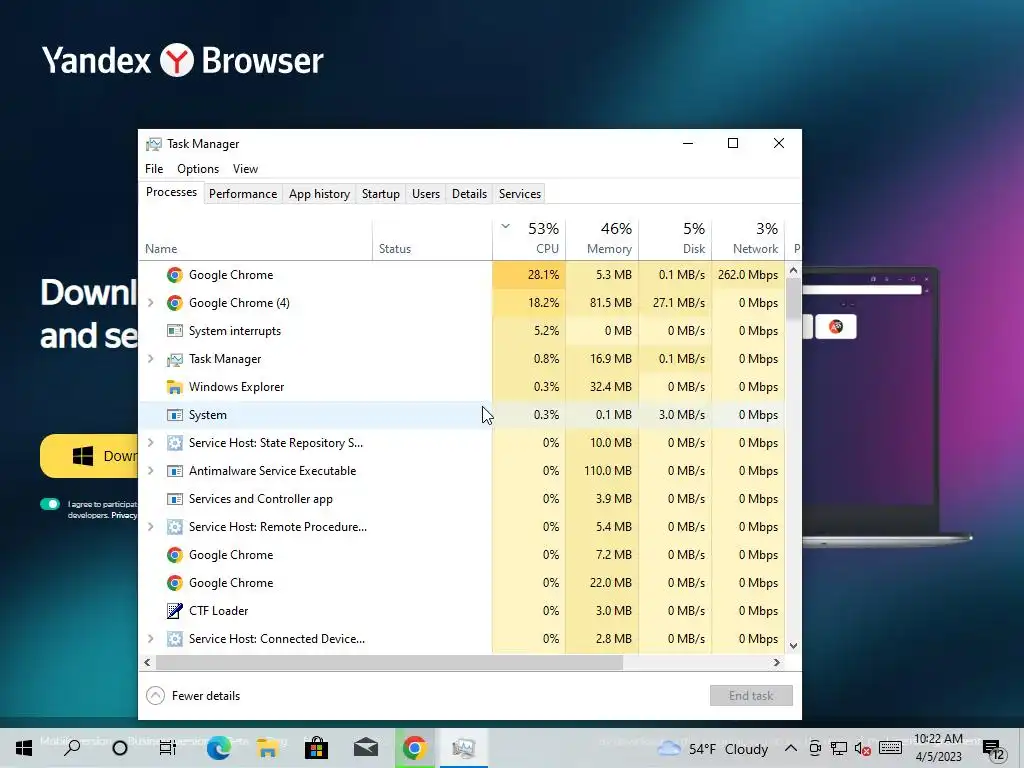1024x768 pixels.
Task: Sort processes by CPU column
Action: tap(530, 239)
